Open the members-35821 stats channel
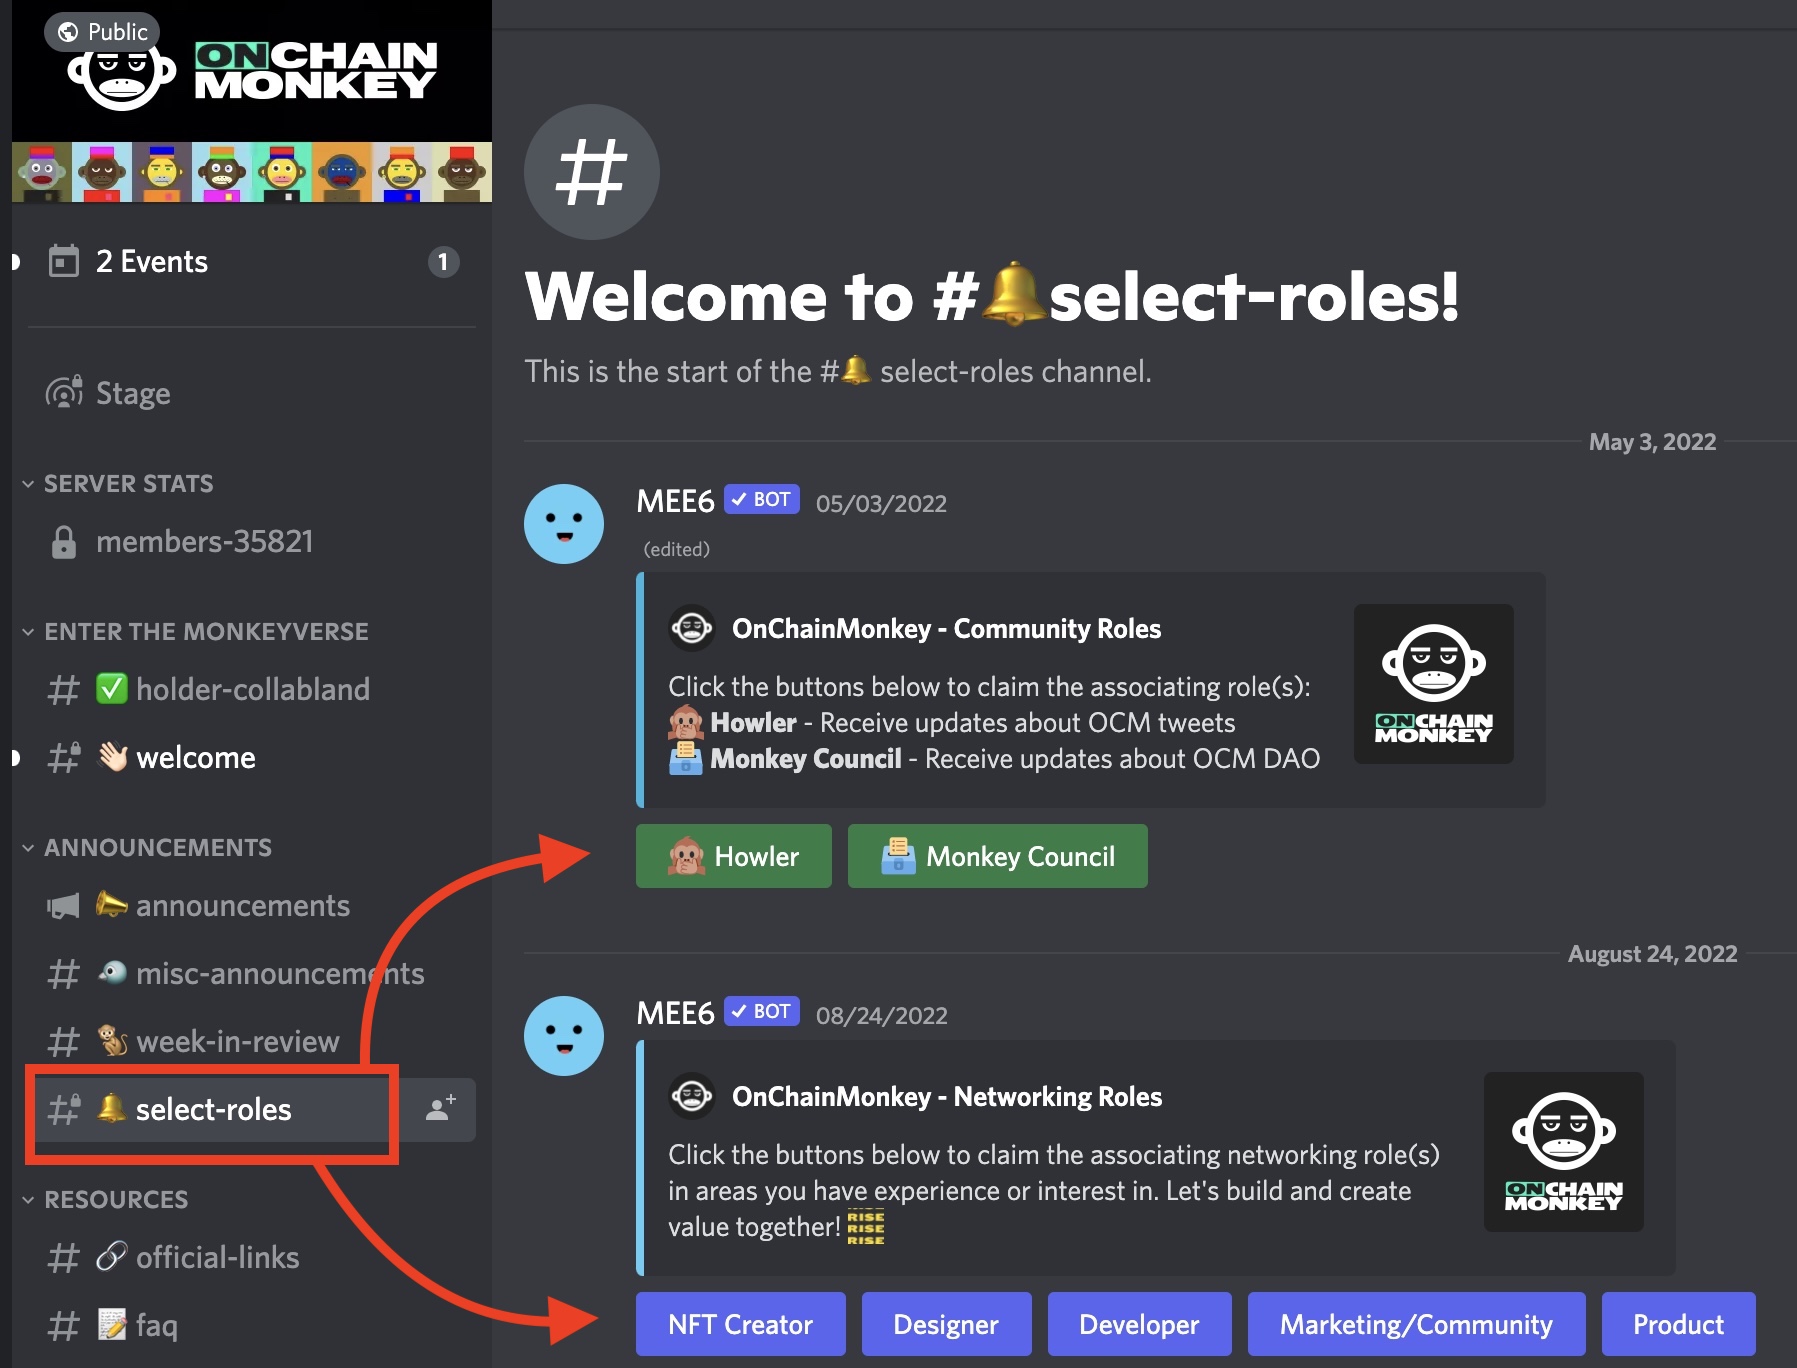 coord(252,542)
